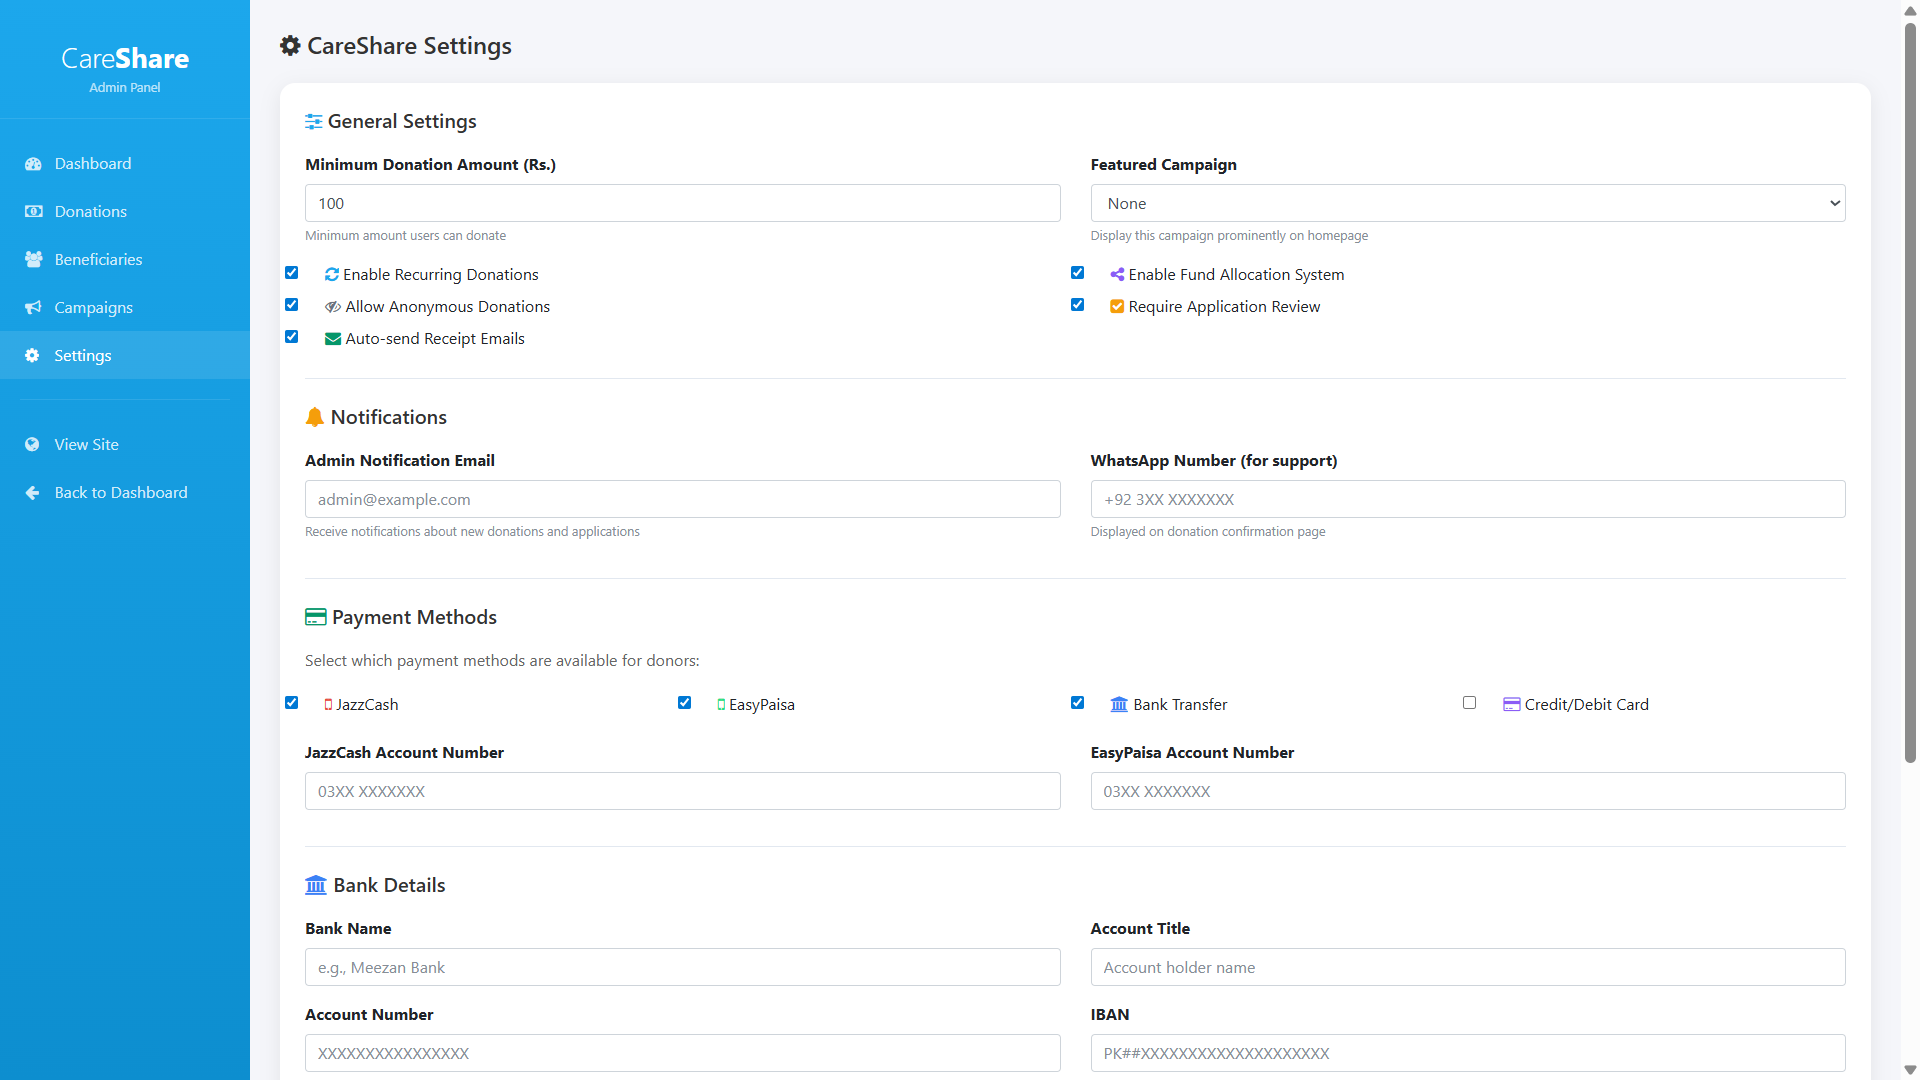Click the recurring sync icon beside Enable Recurring Donations
Image resolution: width=1920 pixels, height=1080 pixels.
332,275
